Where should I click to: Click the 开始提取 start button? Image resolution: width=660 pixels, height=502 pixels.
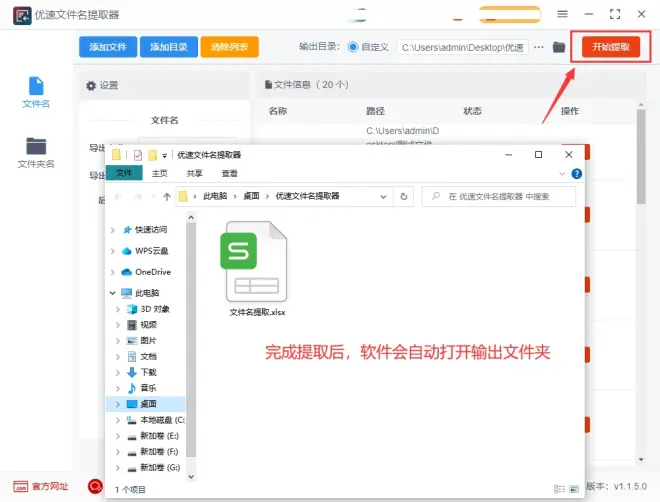pos(610,47)
